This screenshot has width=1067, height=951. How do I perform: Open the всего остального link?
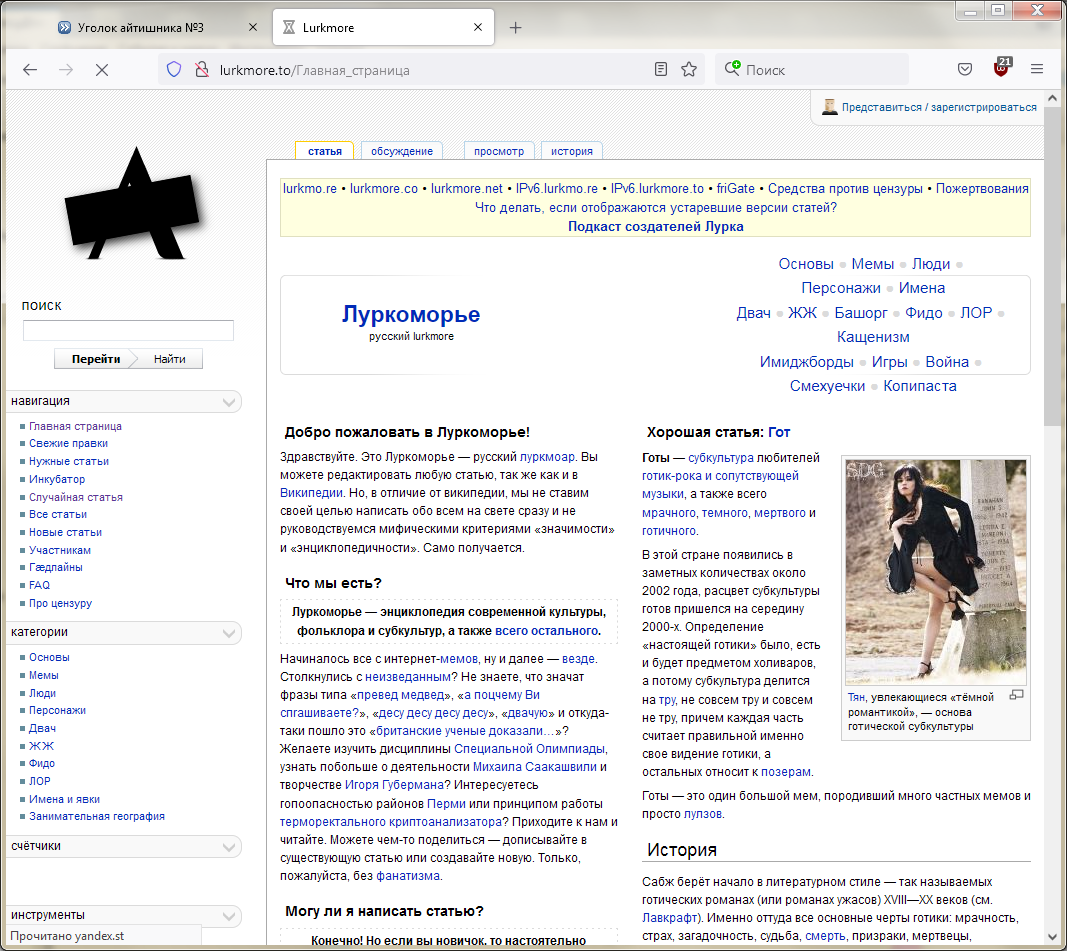[x=546, y=631]
